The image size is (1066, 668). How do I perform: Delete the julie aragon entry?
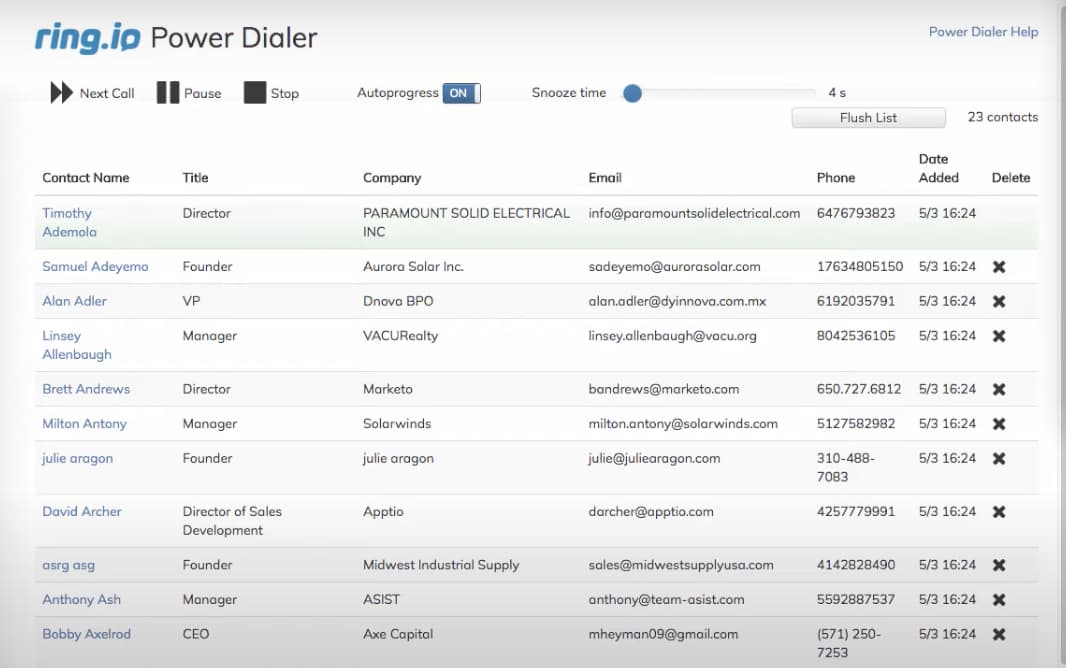click(x=998, y=458)
